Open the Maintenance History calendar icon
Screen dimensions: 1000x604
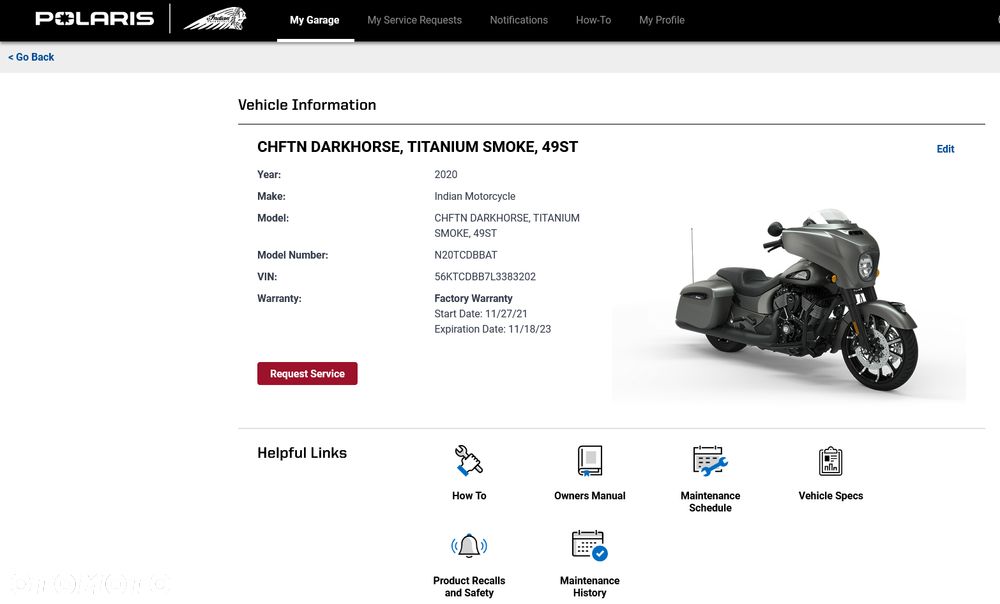[589, 545]
